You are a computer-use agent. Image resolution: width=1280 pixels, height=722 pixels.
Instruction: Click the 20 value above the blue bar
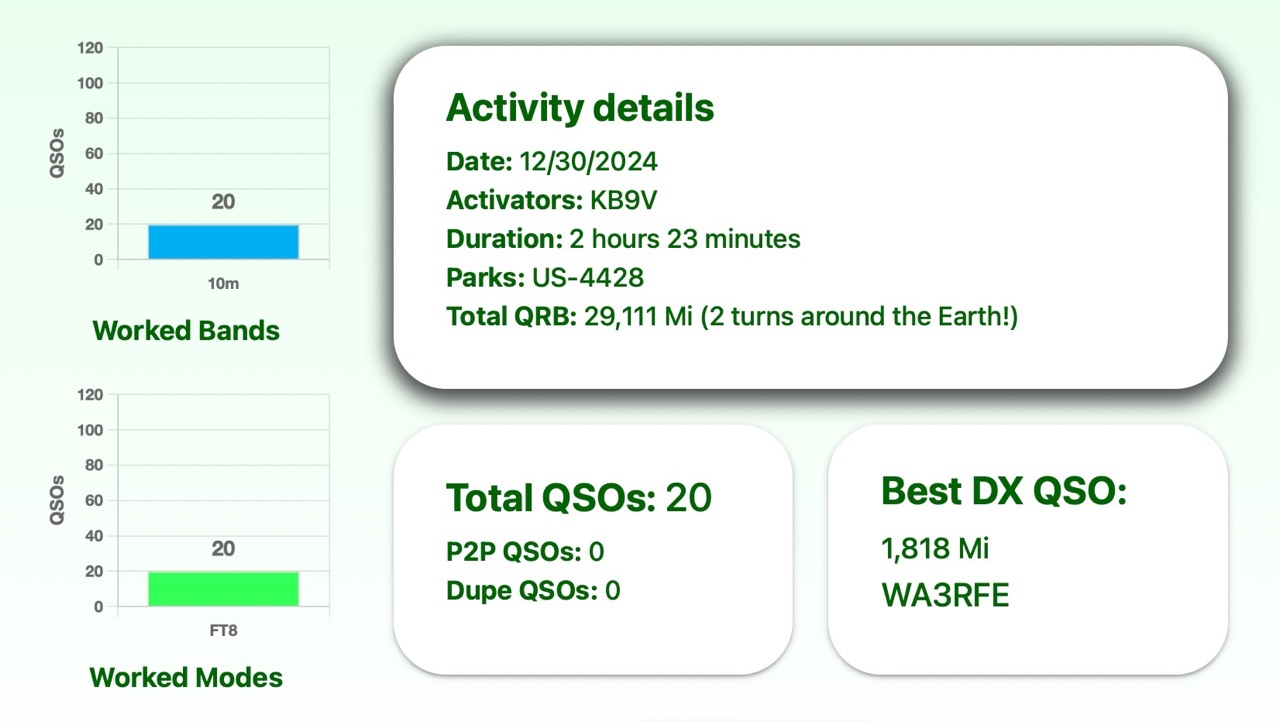[x=223, y=202]
